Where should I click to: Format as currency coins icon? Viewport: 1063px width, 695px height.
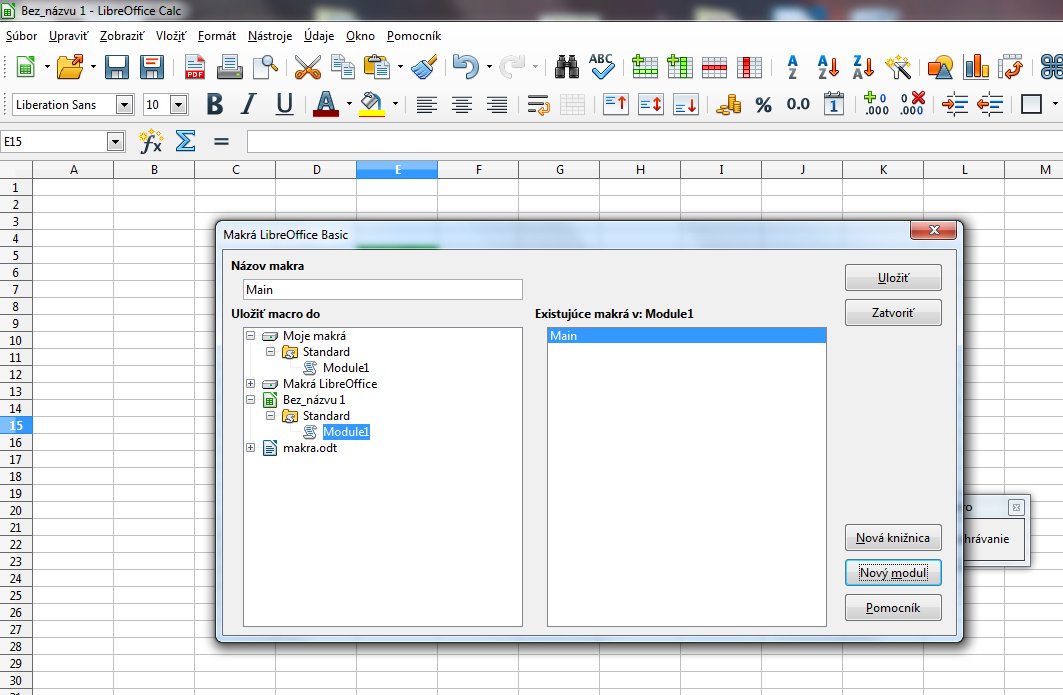(x=728, y=104)
